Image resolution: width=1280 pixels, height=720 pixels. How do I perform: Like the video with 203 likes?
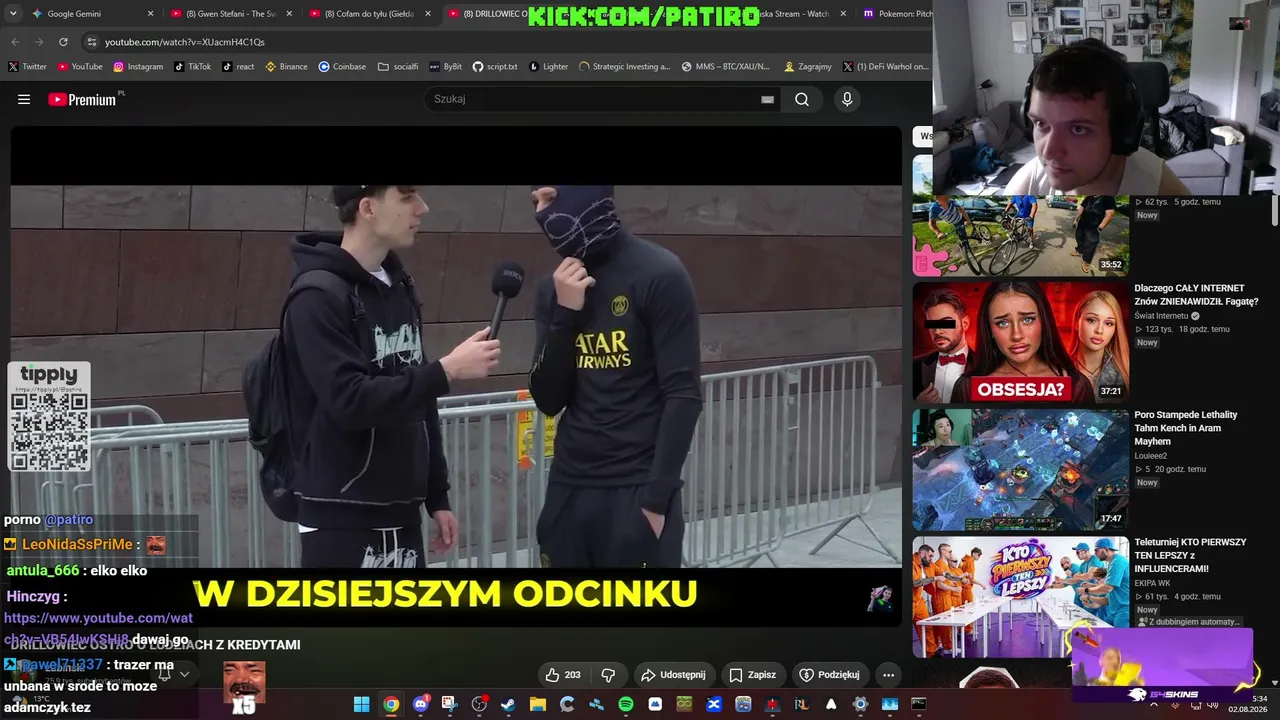(563, 675)
